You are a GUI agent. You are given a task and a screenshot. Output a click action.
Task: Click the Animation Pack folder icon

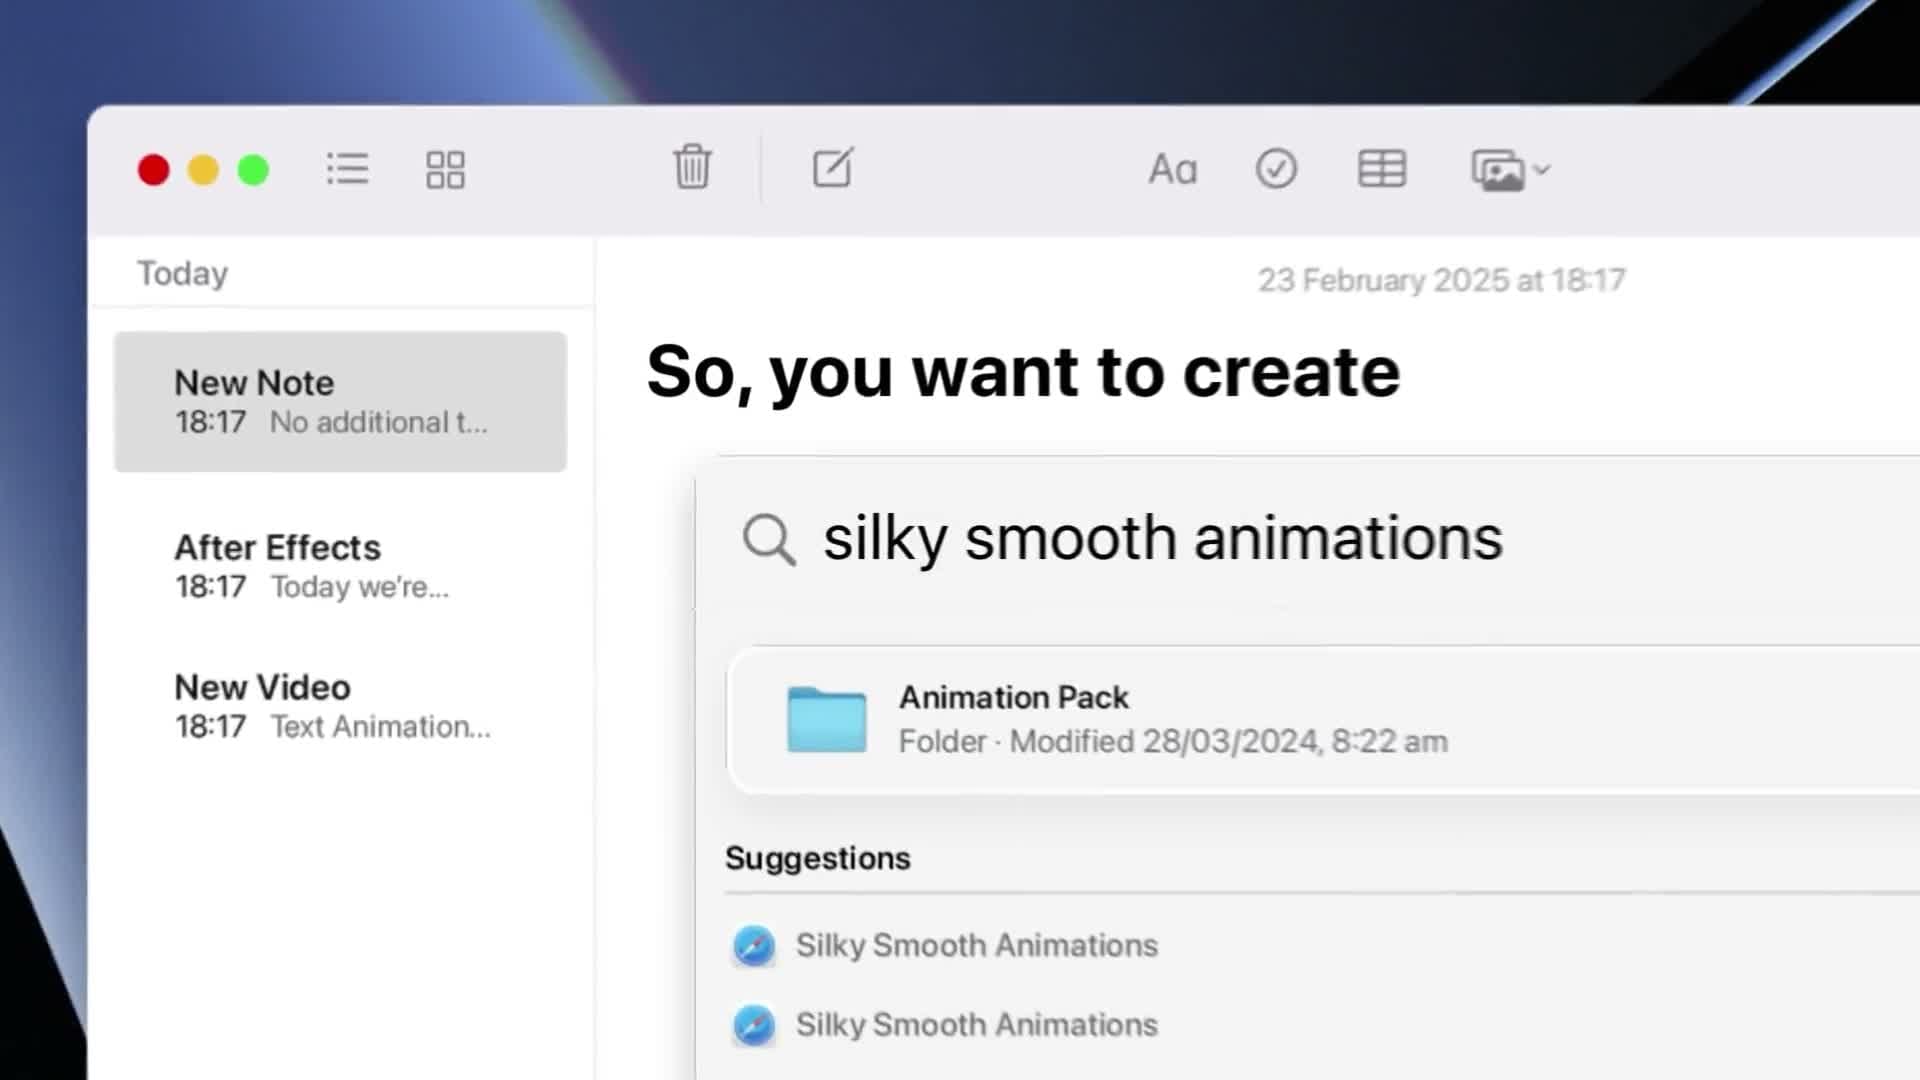[x=826, y=719]
